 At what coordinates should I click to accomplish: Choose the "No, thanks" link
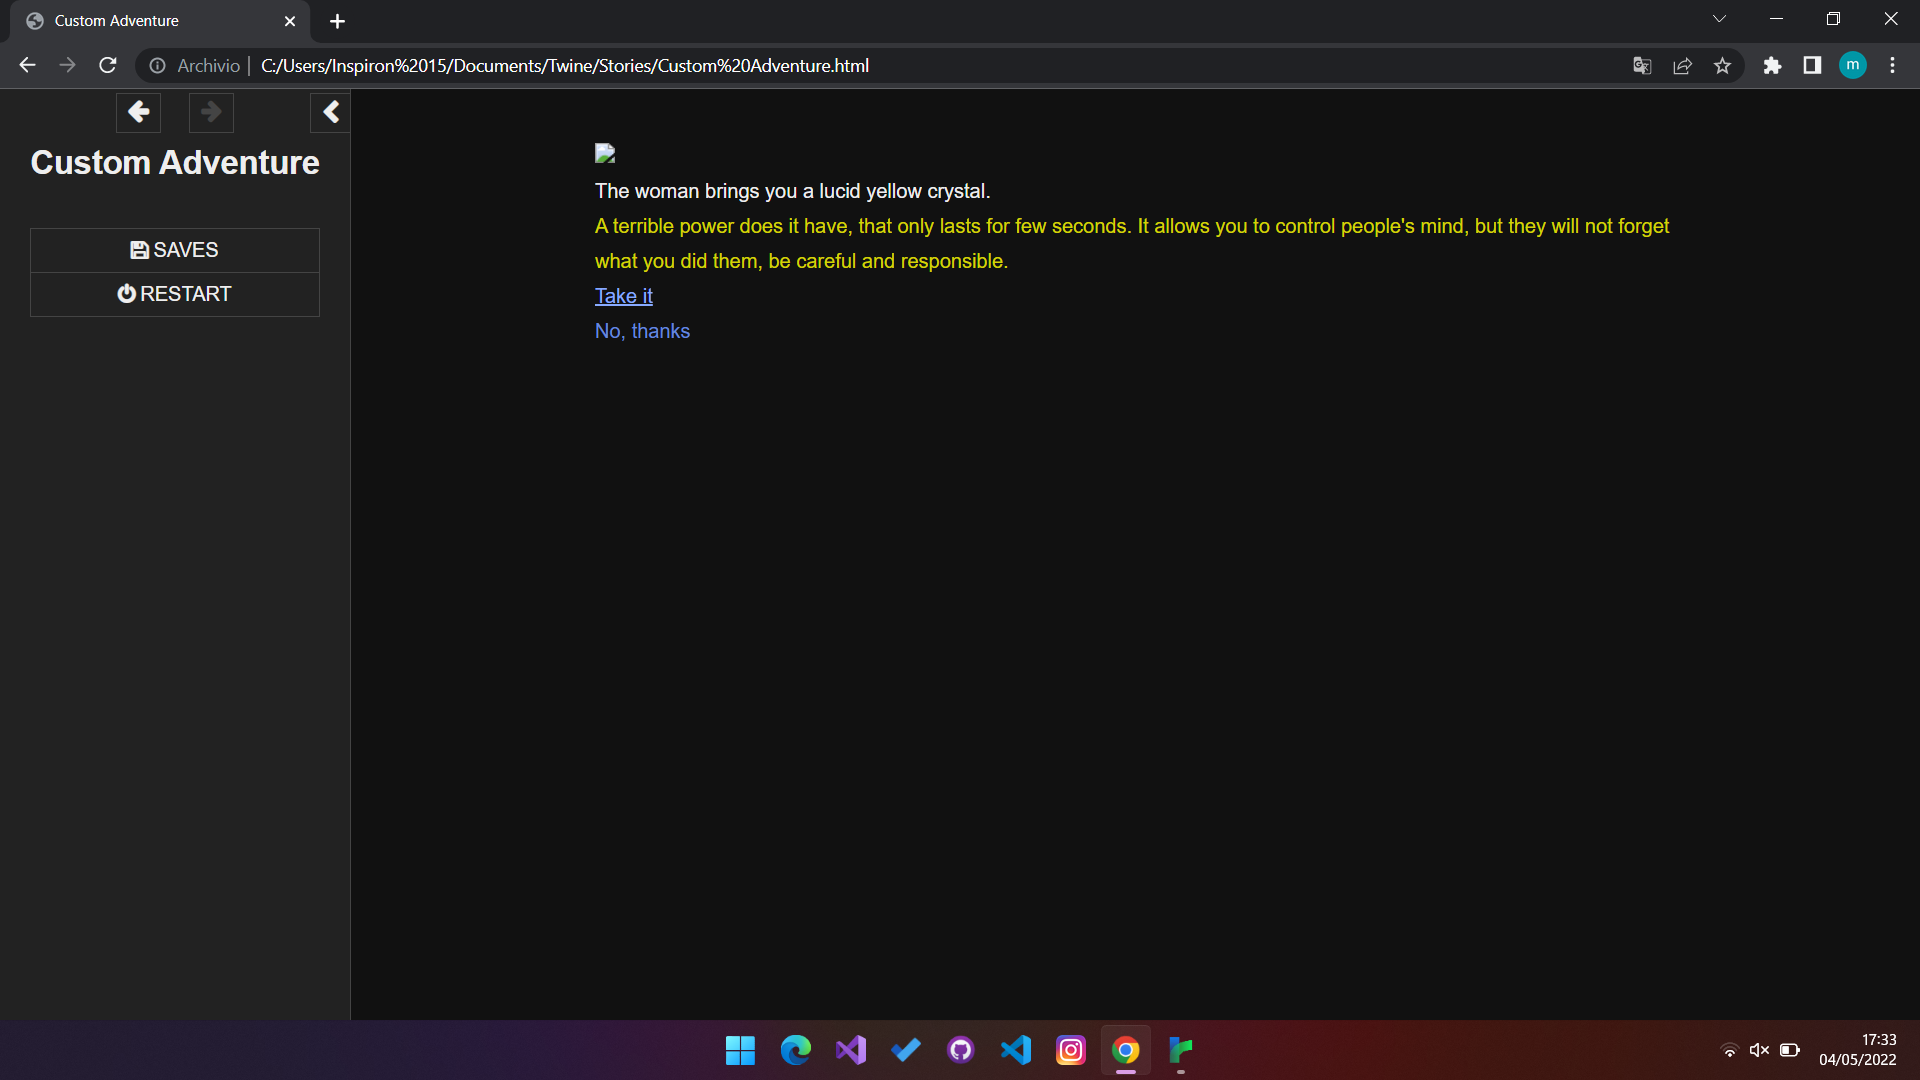pos(642,331)
